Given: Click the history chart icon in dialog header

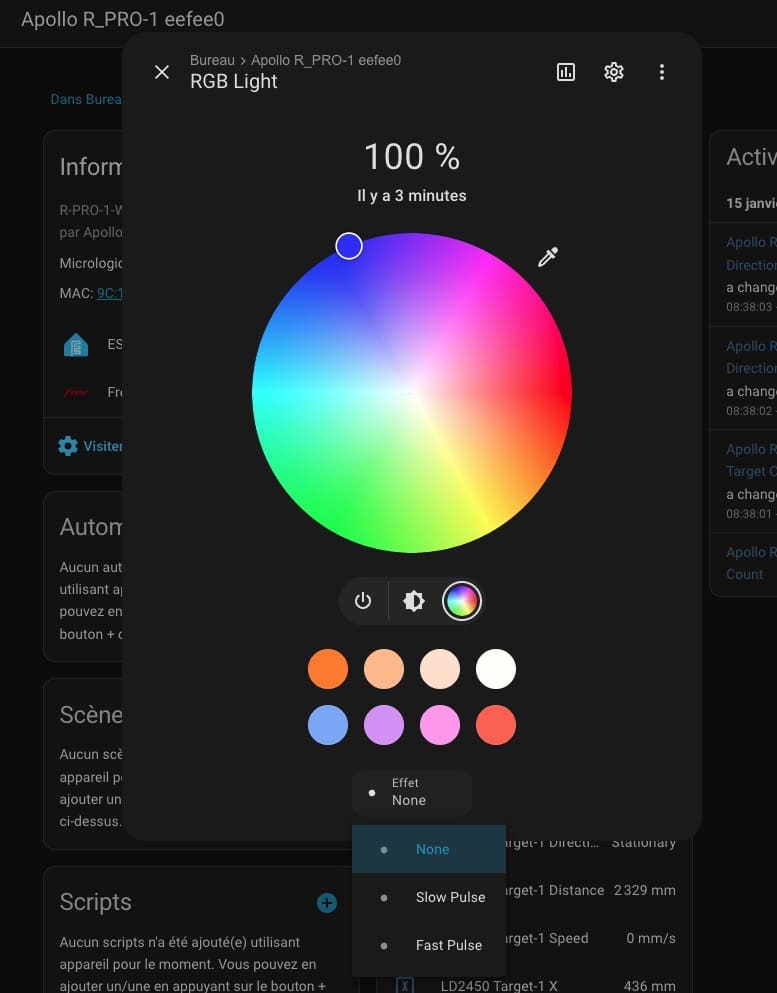Looking at the screenshot, I should click(x=566, y=72).
